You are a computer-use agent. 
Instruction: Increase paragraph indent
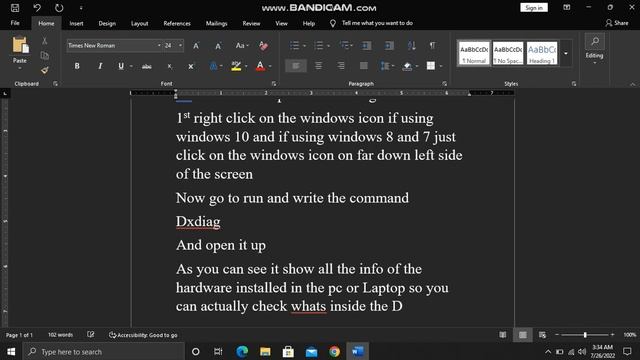[x=389, y=45]
